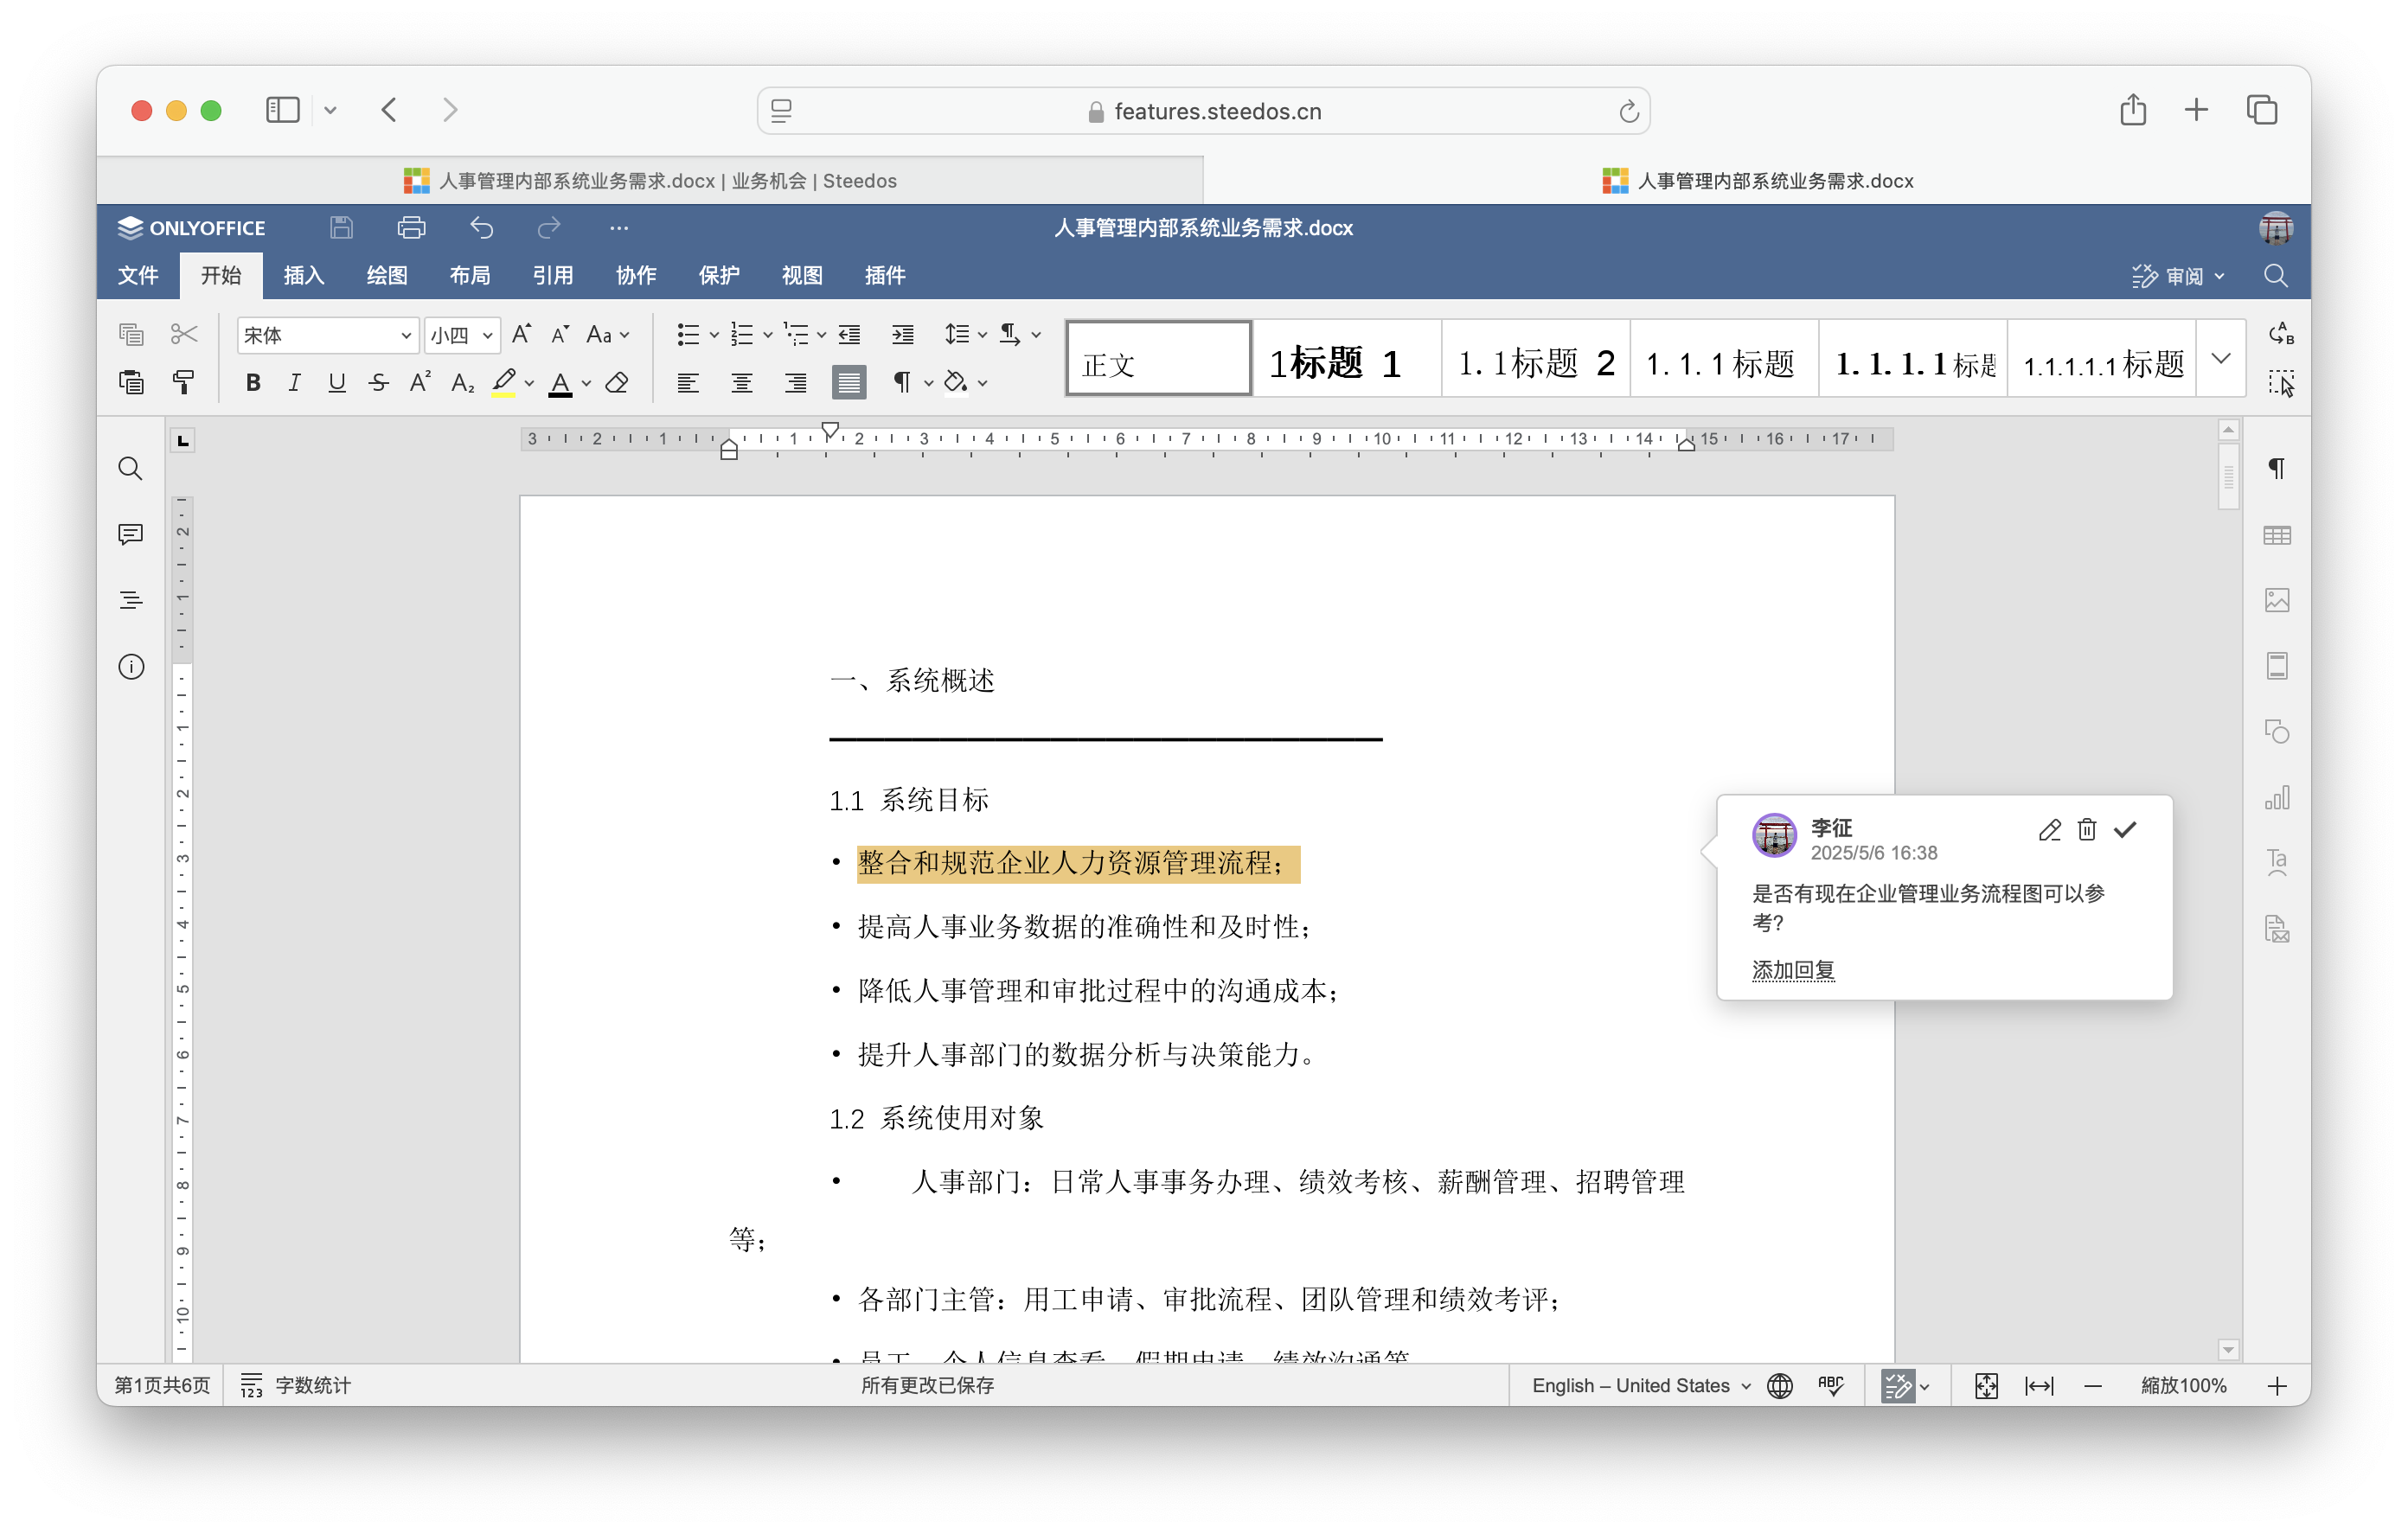Viewport: 2408px width, 1534px height.
Task: Toggle spell checking in status bar
Action: tap(1831, 1385)
